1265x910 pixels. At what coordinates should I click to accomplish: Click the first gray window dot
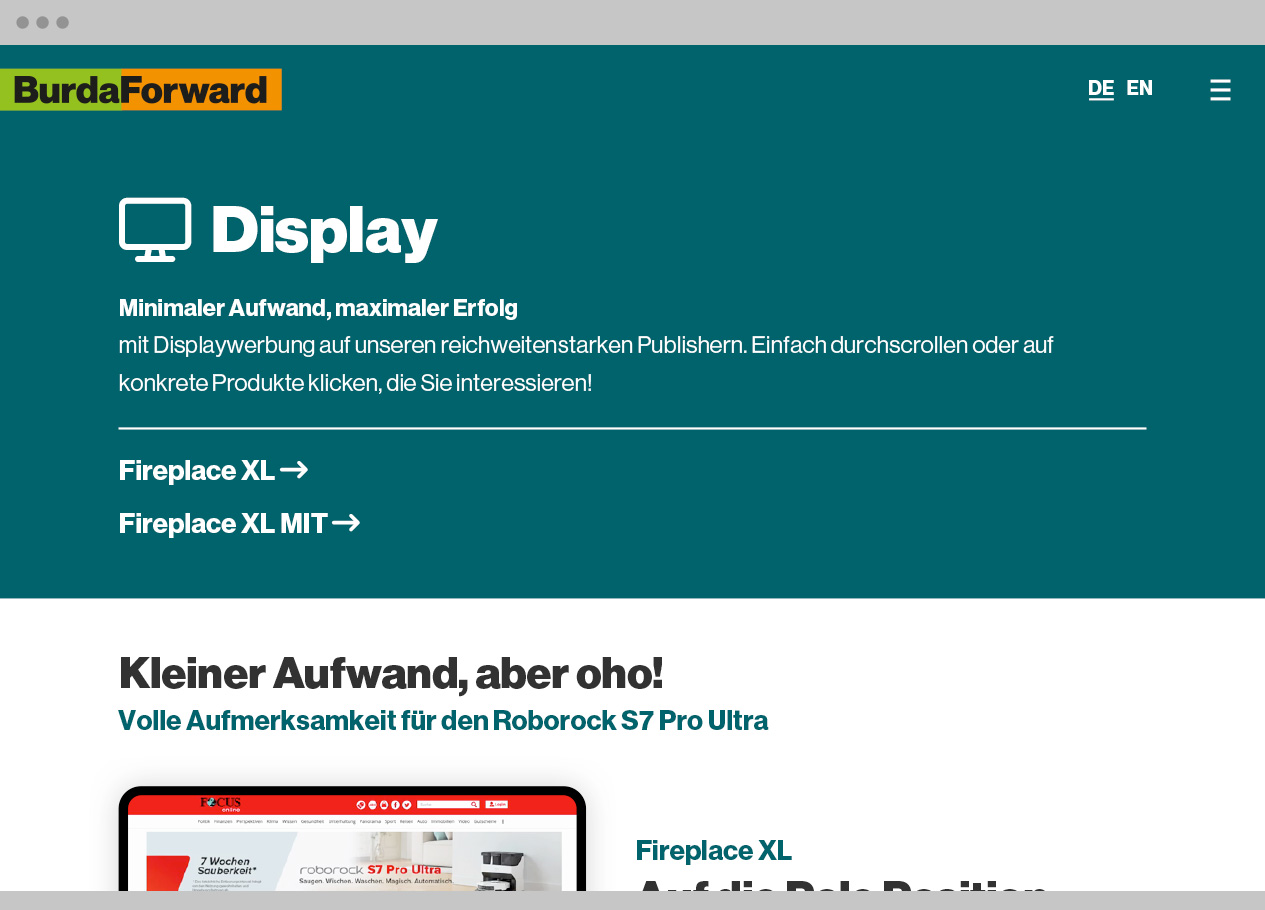point(22,22)
